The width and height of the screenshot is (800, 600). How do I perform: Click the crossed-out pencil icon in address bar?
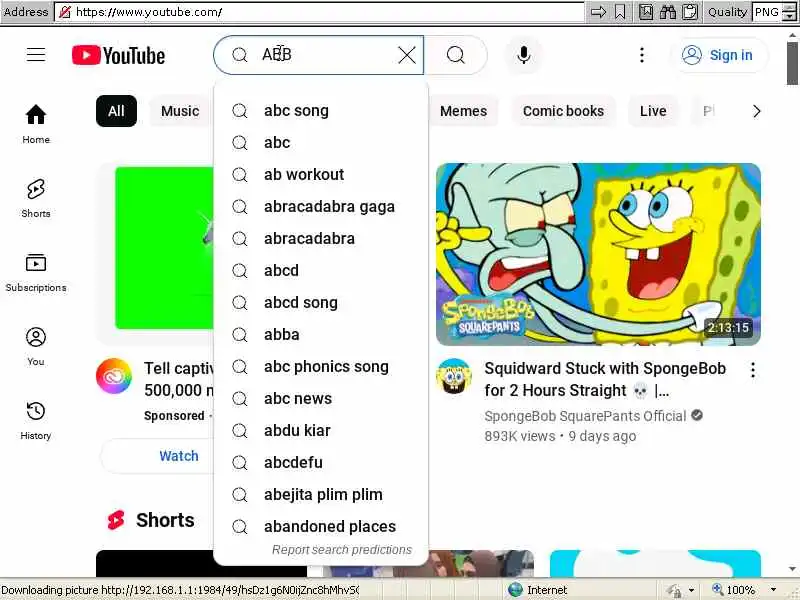(x=65, y=12)
